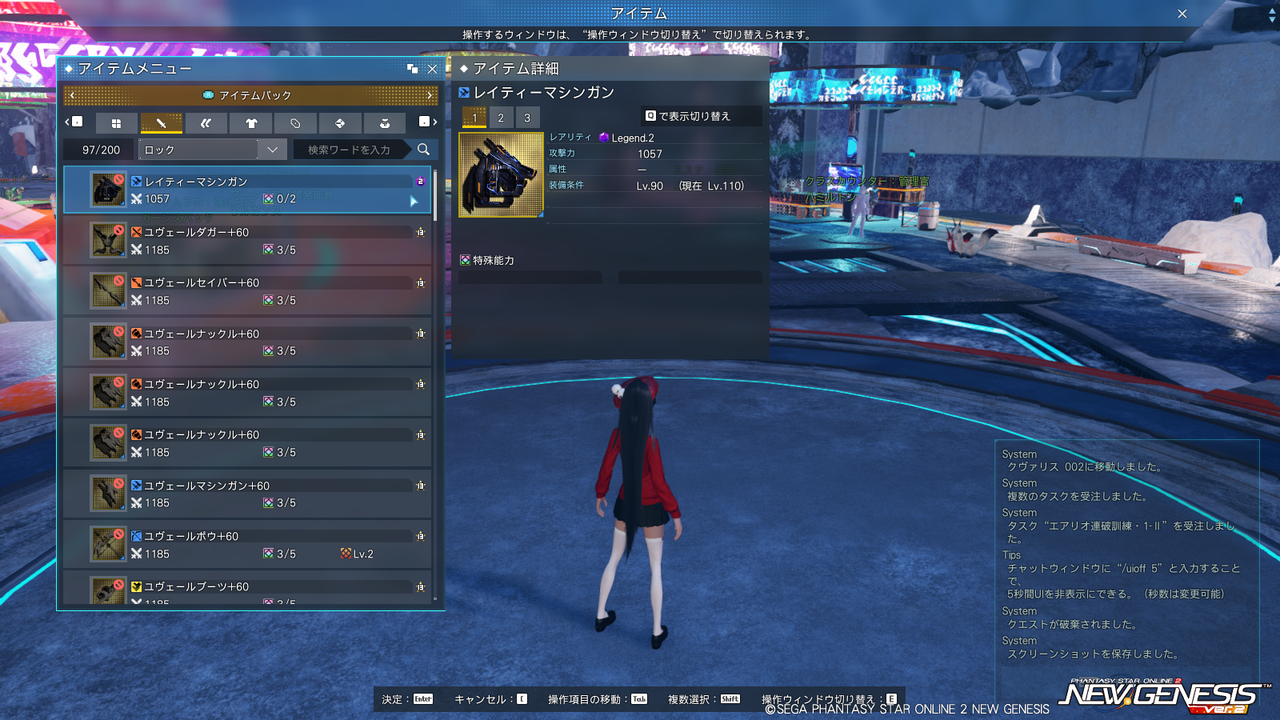Switch to detail page 2 tab

(501, 118)
